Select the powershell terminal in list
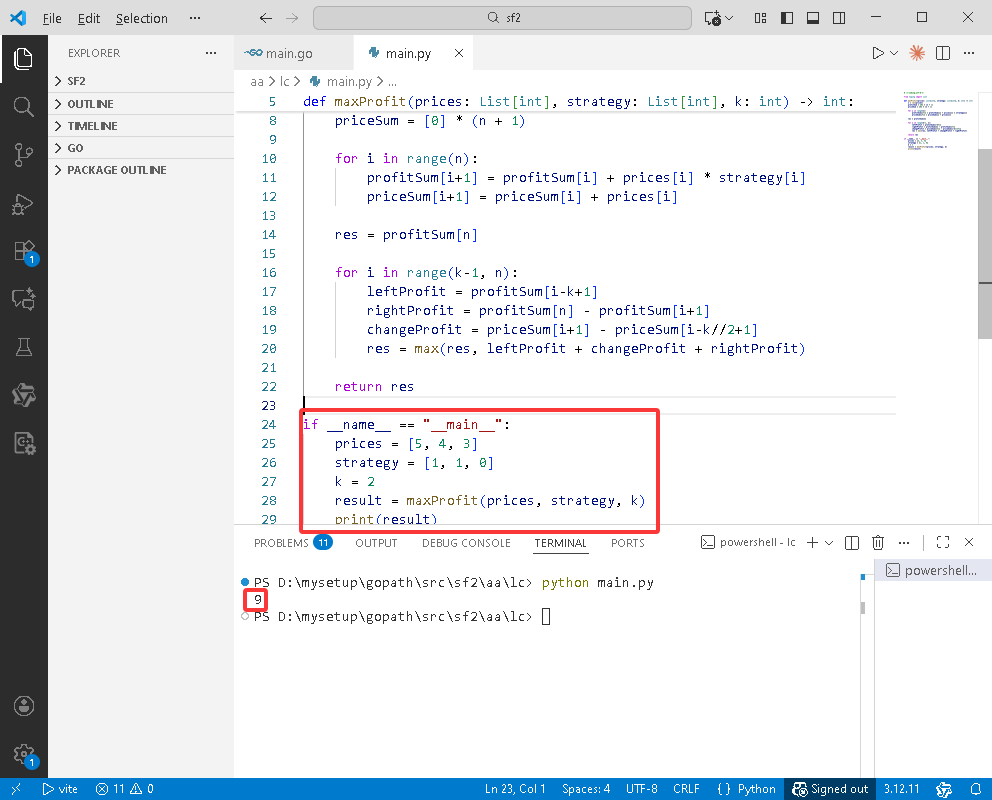The image size is (992, 800). tap(933, 570)
